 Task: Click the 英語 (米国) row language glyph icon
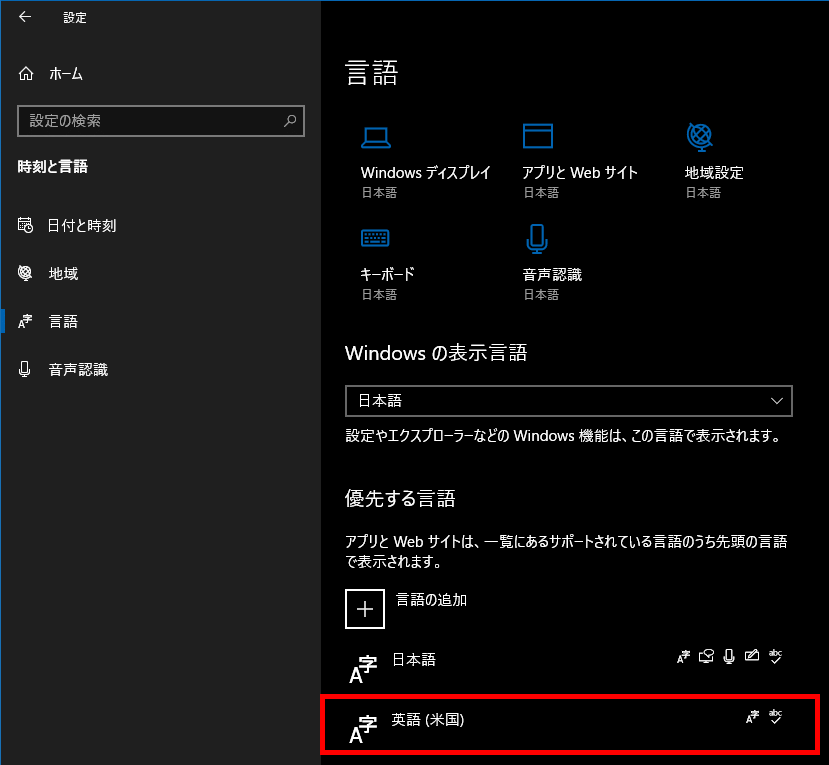coord(363,730)
